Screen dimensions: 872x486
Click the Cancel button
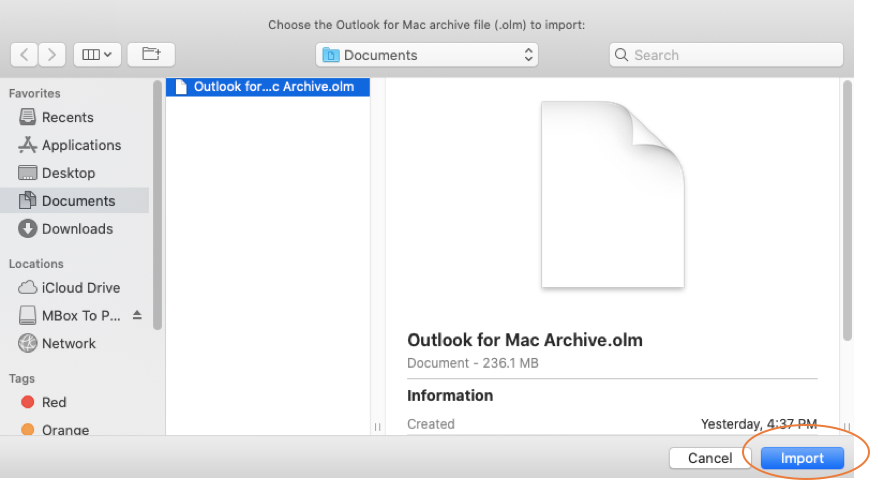(710, 458)
